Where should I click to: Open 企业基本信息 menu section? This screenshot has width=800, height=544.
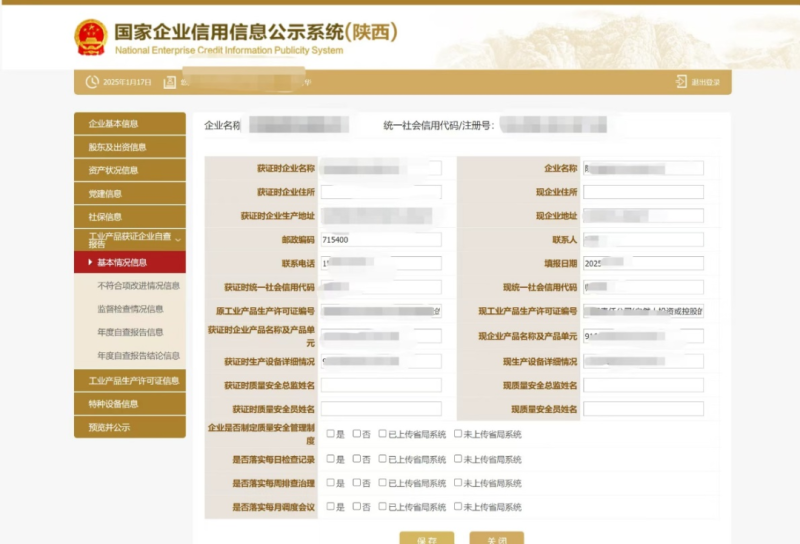point(130,123)
